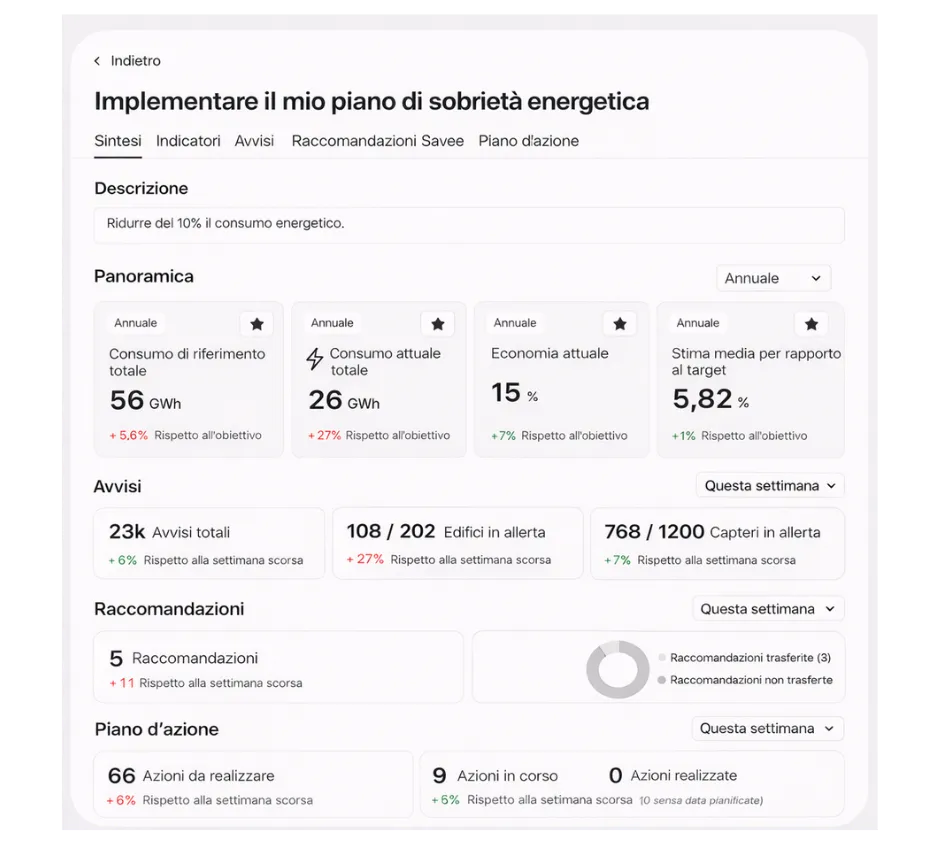Click the back chevron next to Indietro
This screenshot has height=845, width=940.
(96, 61)
